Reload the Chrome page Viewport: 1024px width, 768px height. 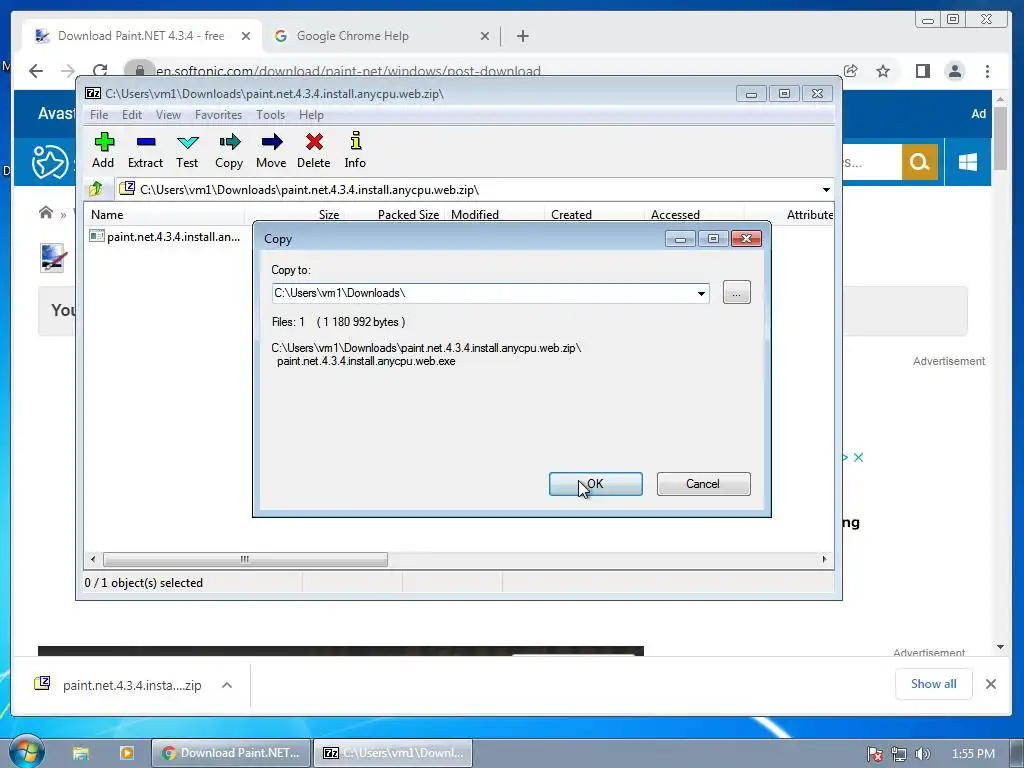coord(100,71)
